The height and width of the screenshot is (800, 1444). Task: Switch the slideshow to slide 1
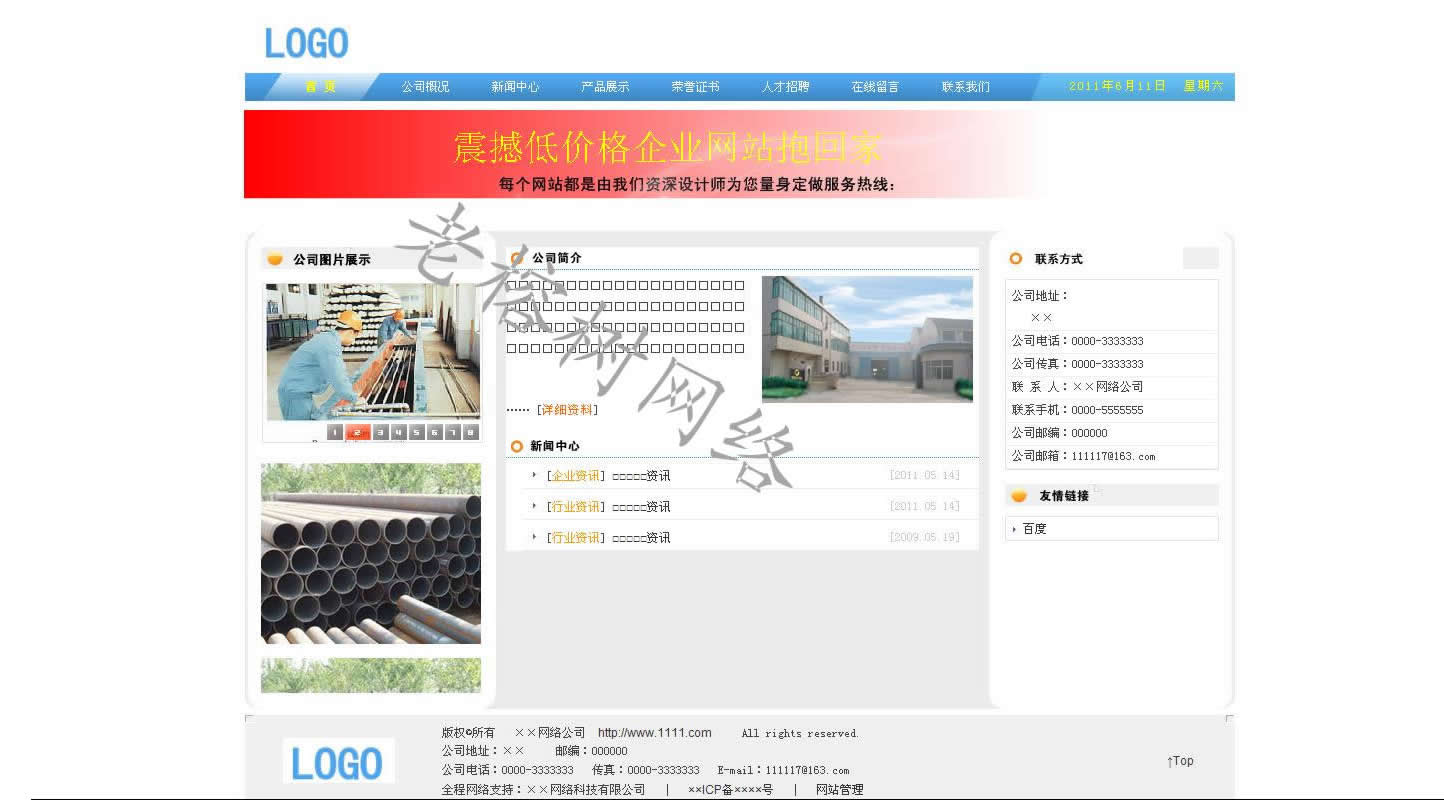click(x=335, y=433)
